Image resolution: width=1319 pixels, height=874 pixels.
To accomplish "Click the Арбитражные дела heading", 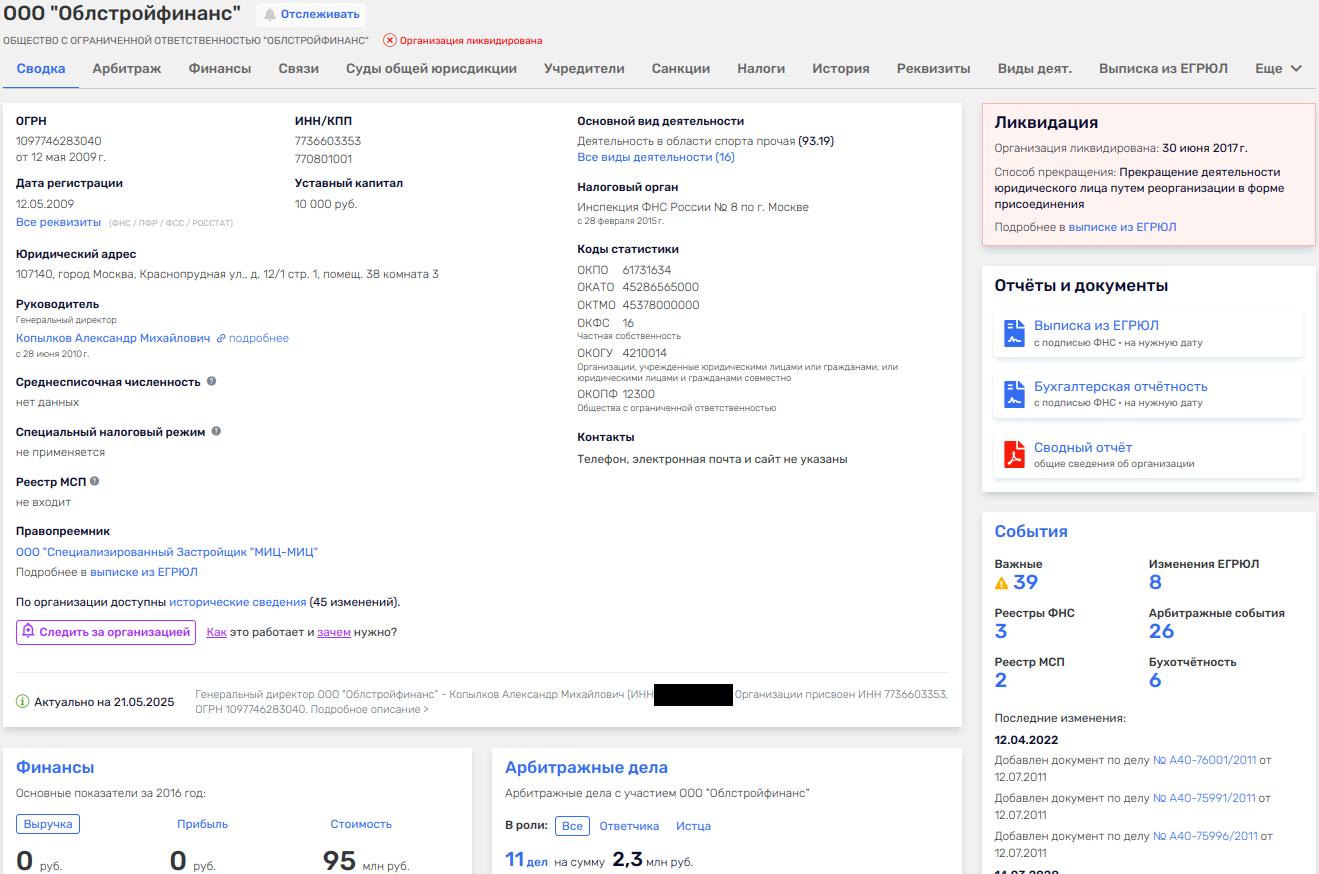I will click(586, 767).
